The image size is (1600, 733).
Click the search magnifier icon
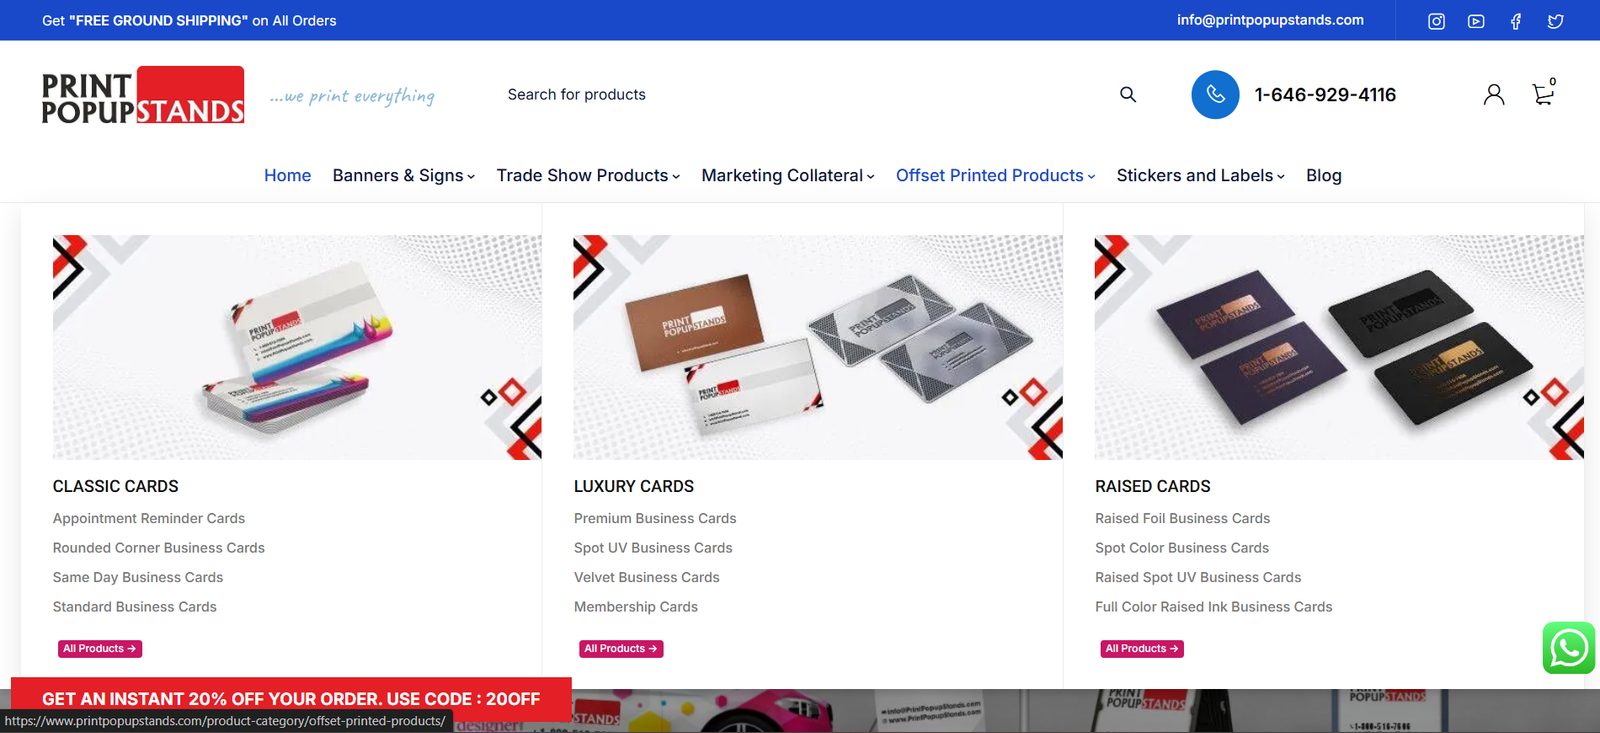(1128, 94)
